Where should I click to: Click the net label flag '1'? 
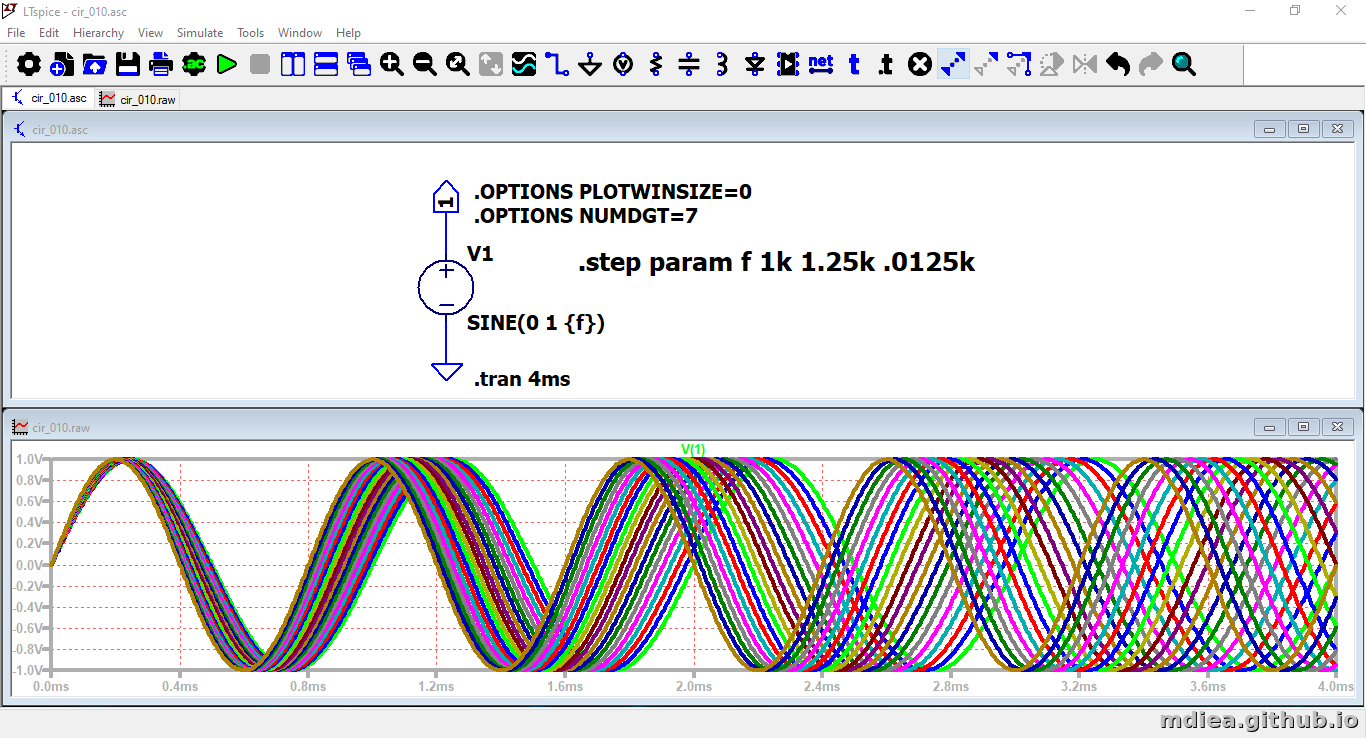(446, 198)
